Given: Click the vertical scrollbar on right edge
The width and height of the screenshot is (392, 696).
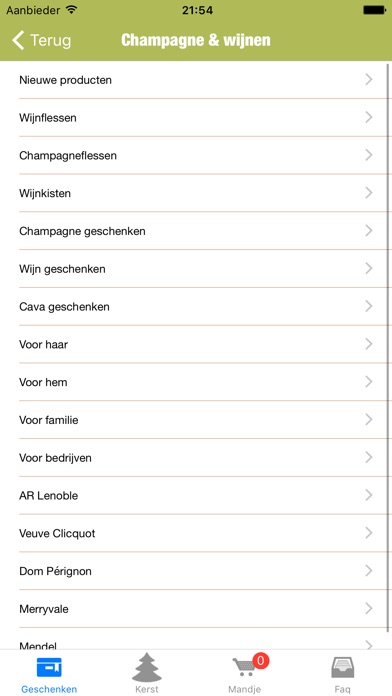Looking at the screenshot, I should pyautogui.click(x=389, y=346).
